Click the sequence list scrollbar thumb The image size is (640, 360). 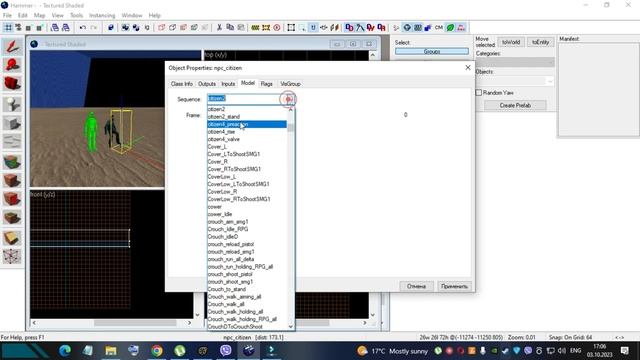[291, 128]
